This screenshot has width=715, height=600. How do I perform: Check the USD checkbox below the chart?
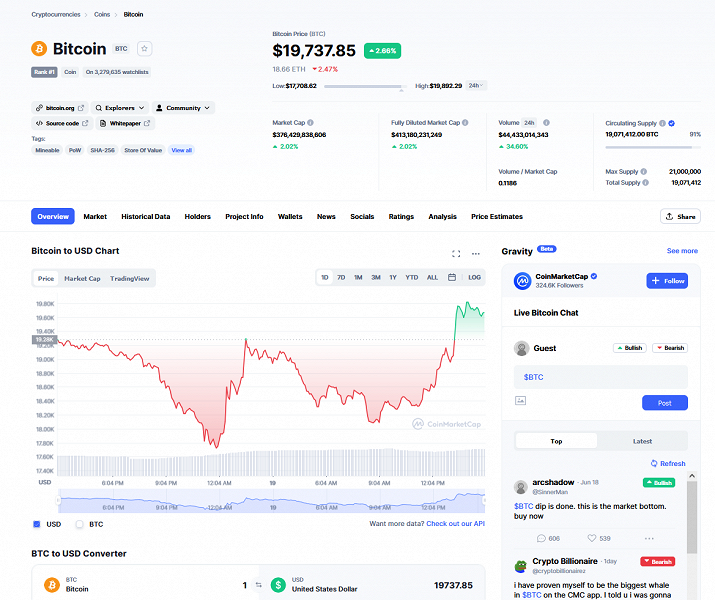click(37, 524)
